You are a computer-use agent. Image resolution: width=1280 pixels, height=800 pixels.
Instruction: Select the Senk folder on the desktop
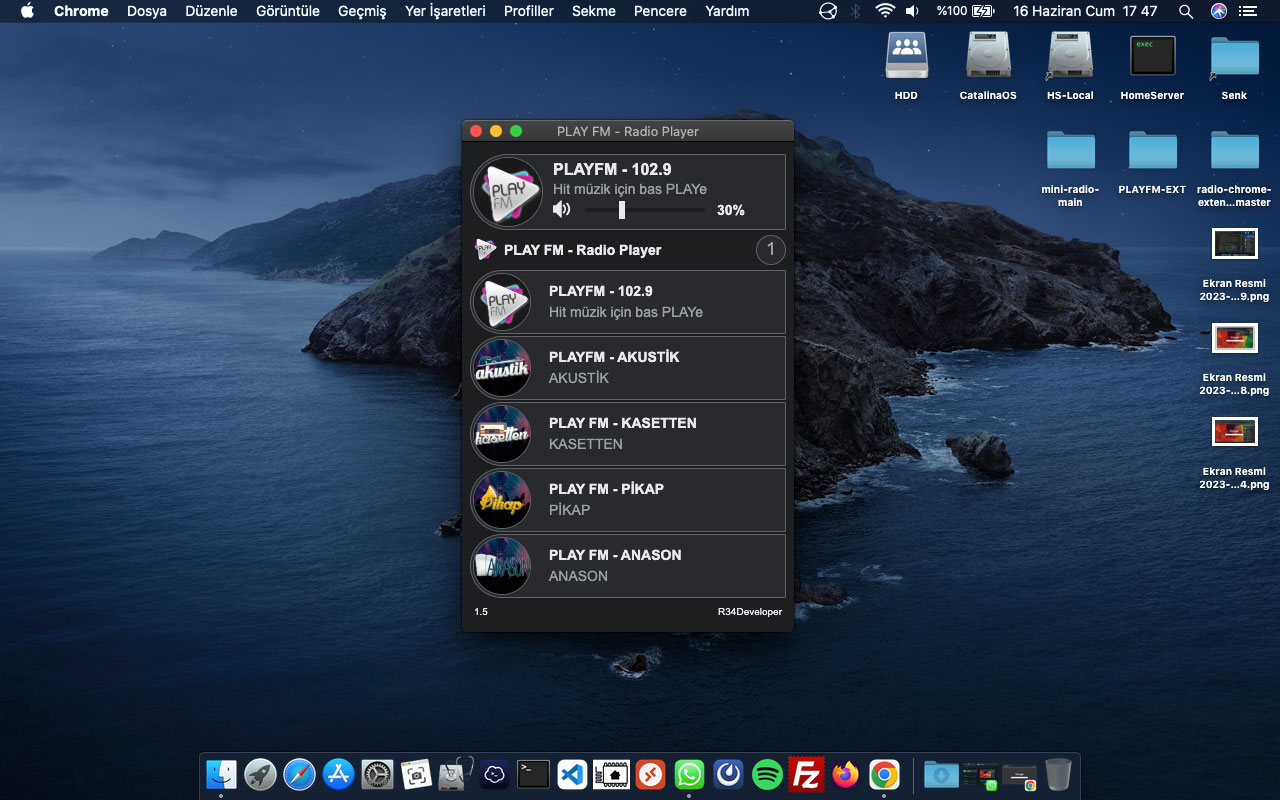pos(1234,56)
